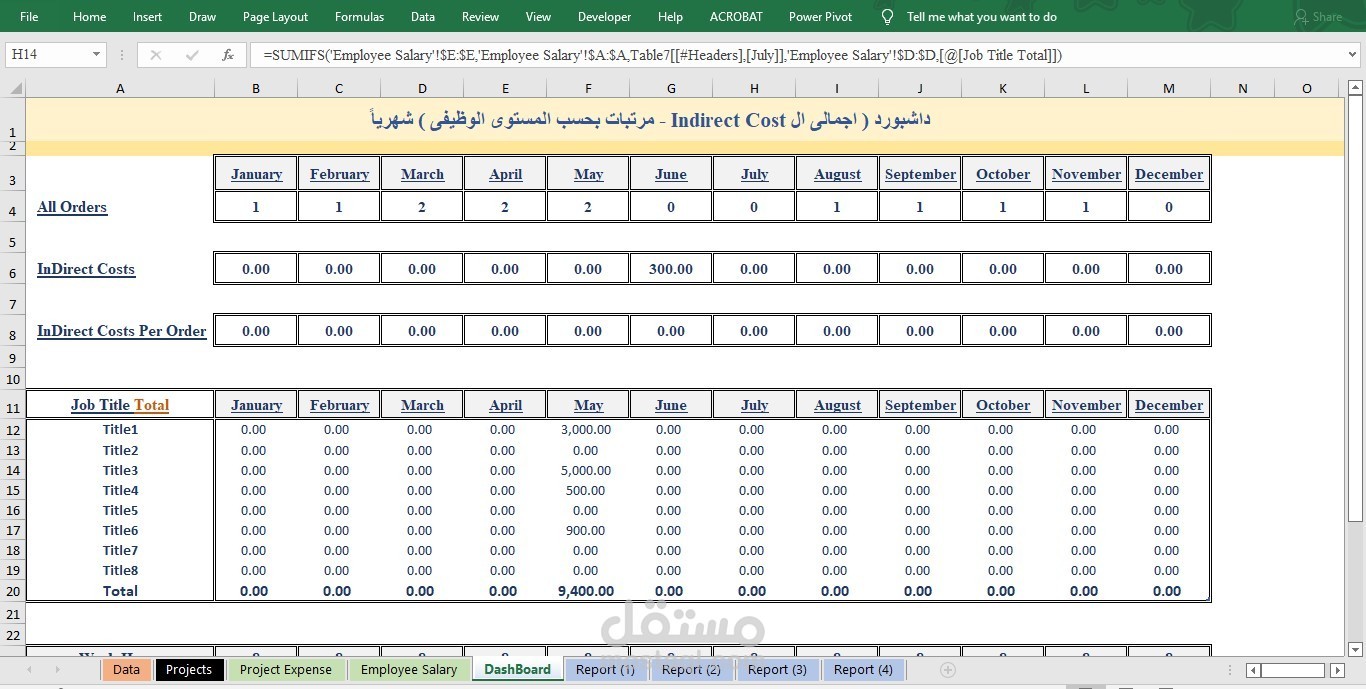1366x689 pixels.
Task: Click the Tell Me lightbulb icon
Action: pyautogui.click(x=886, y=16)
